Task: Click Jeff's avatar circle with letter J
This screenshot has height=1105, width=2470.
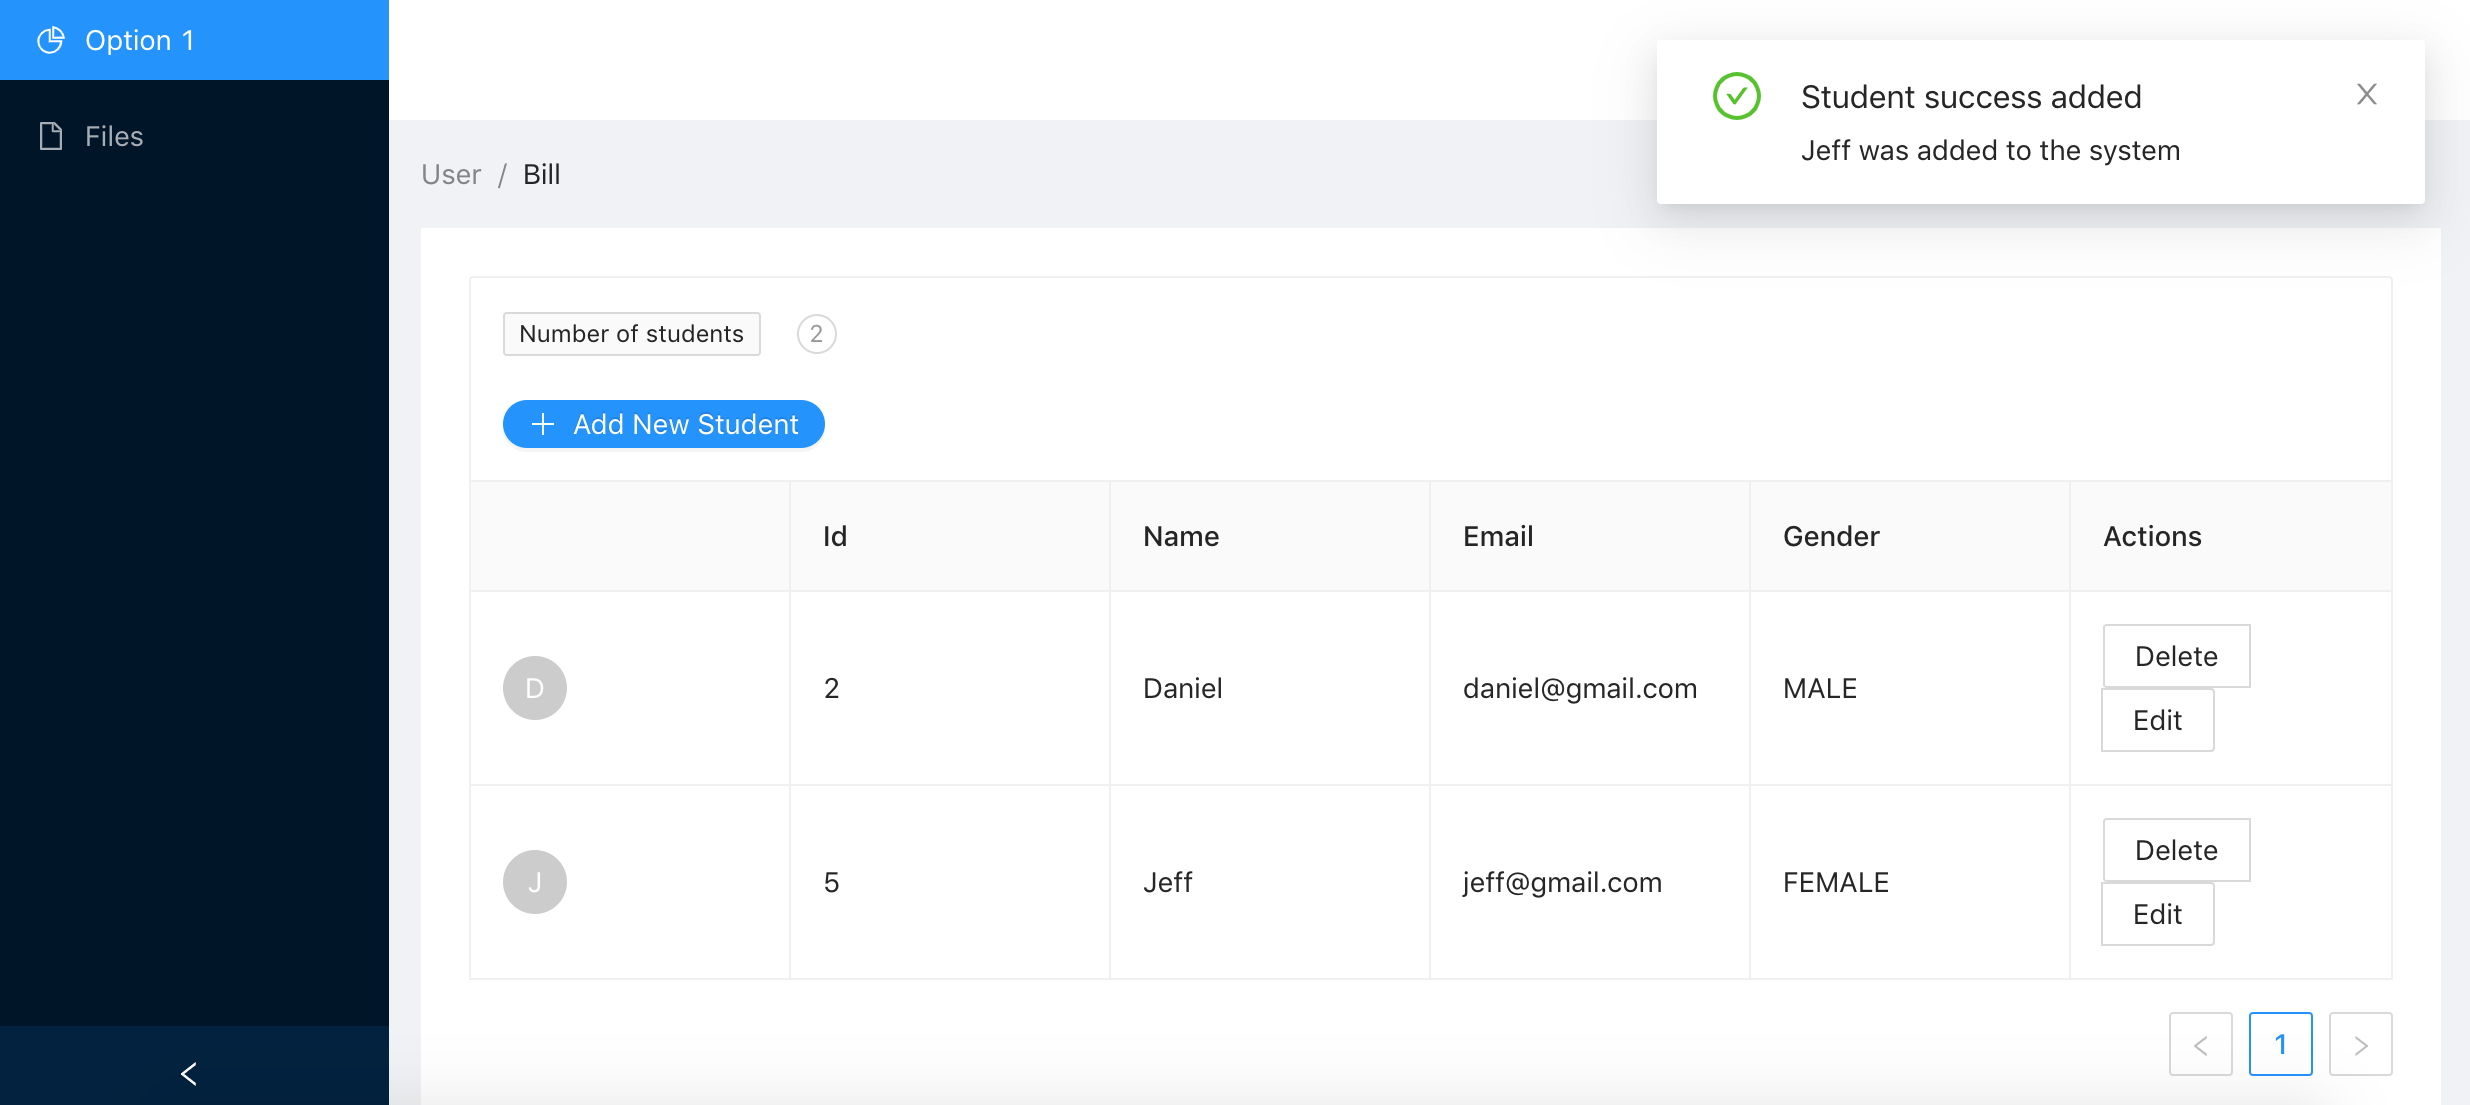Action: (x=534, y=881)
